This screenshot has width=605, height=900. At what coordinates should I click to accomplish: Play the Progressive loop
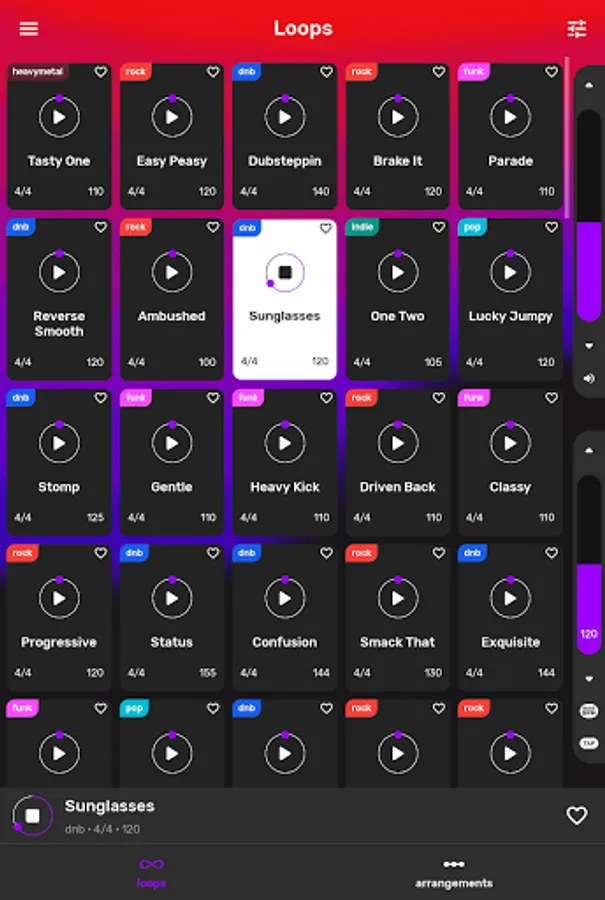tap(59, 598)
